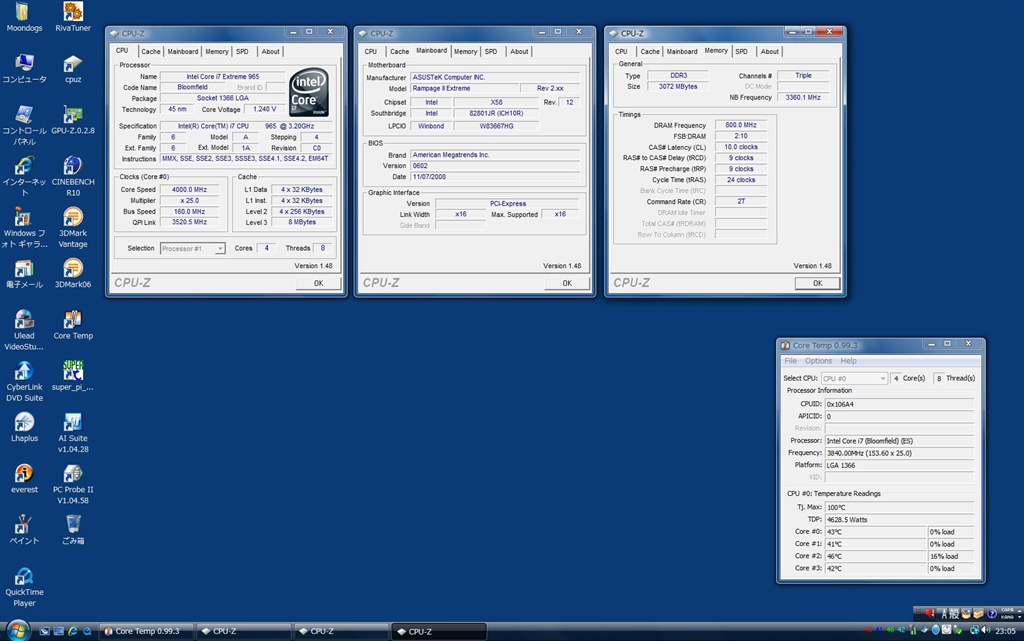Click Internet Explorer quick launch icon
This screenshot has height=641, width=1024.
coord(72,631)
